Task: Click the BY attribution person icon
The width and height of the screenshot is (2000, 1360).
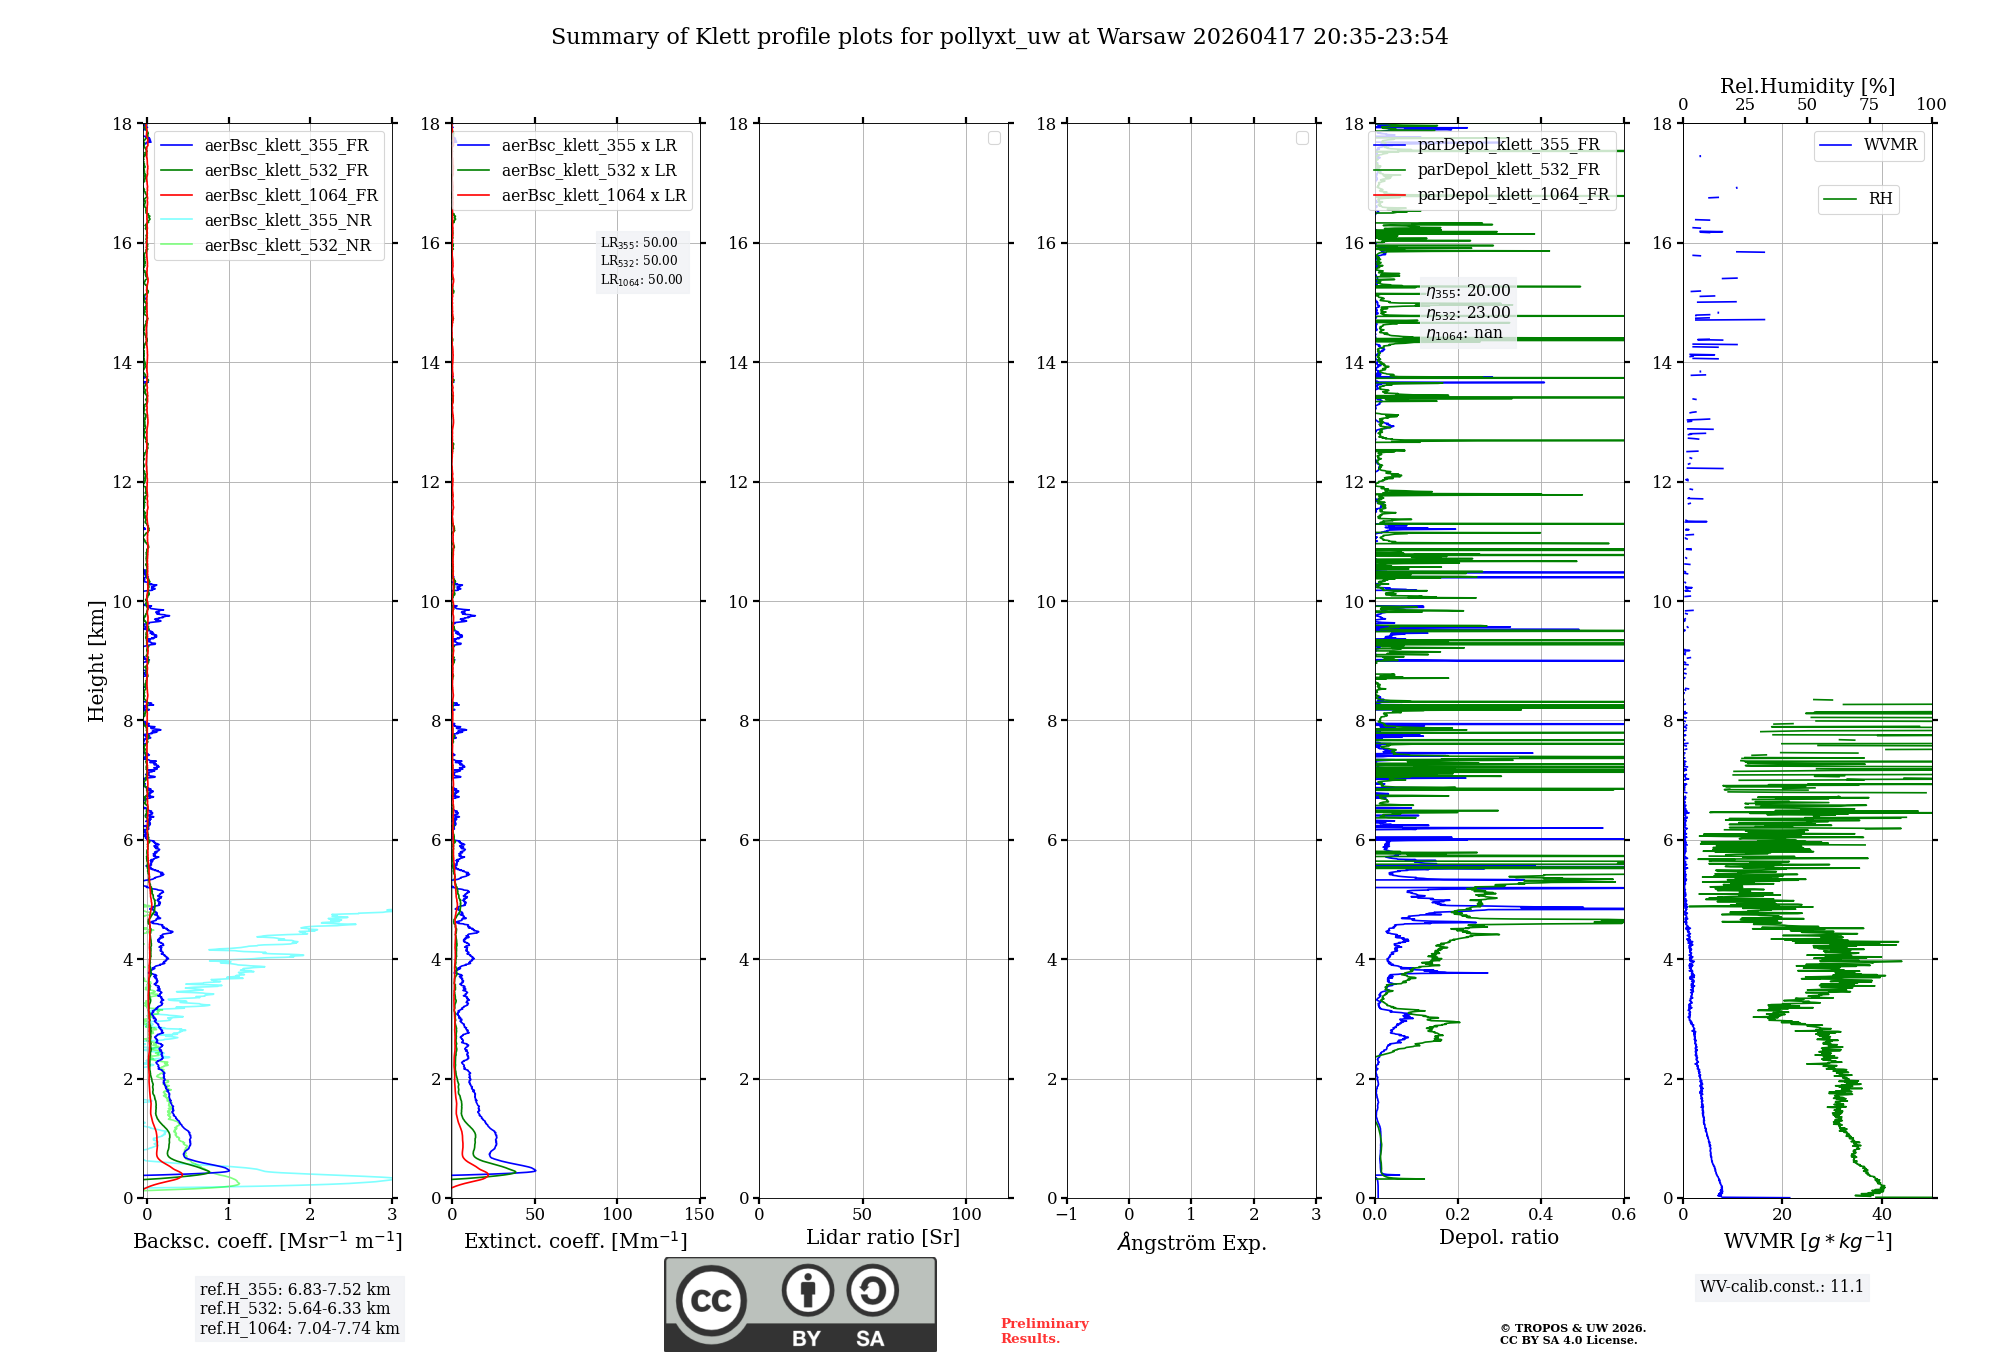Action: tap(807, 1291)
